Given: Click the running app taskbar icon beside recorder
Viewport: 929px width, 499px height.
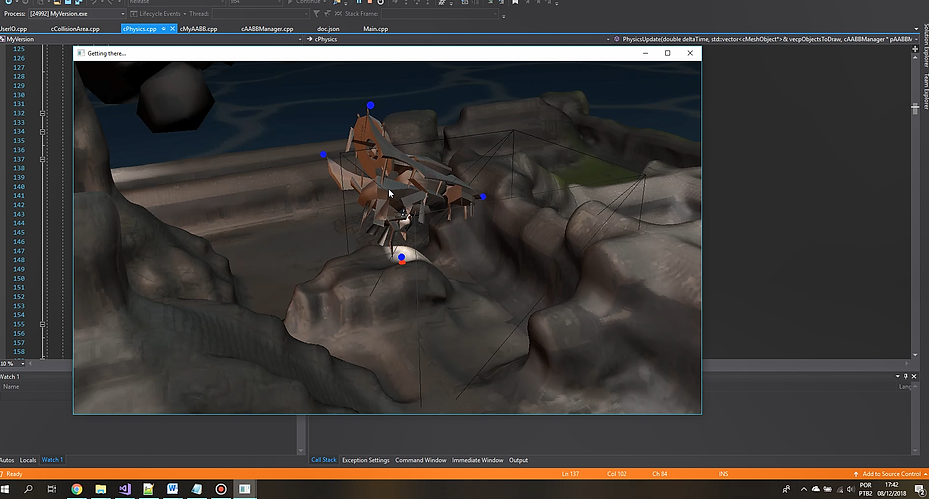Looking at the screenshot, I should point(245,489).
